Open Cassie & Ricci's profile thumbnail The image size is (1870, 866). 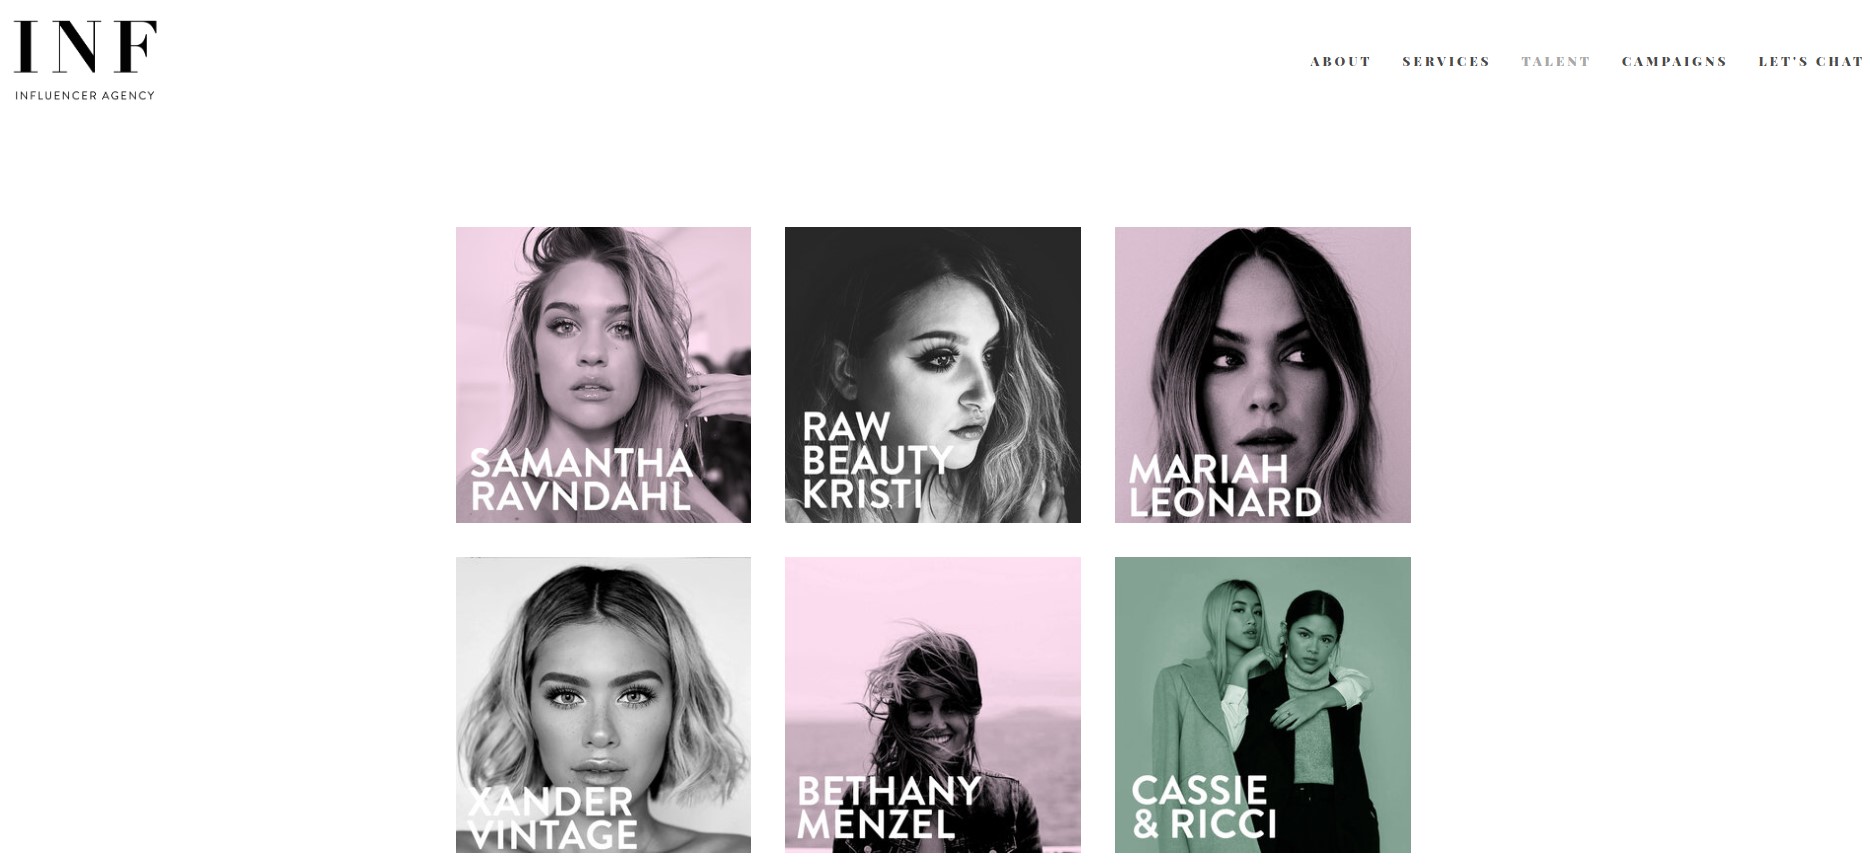(1263, 705)
